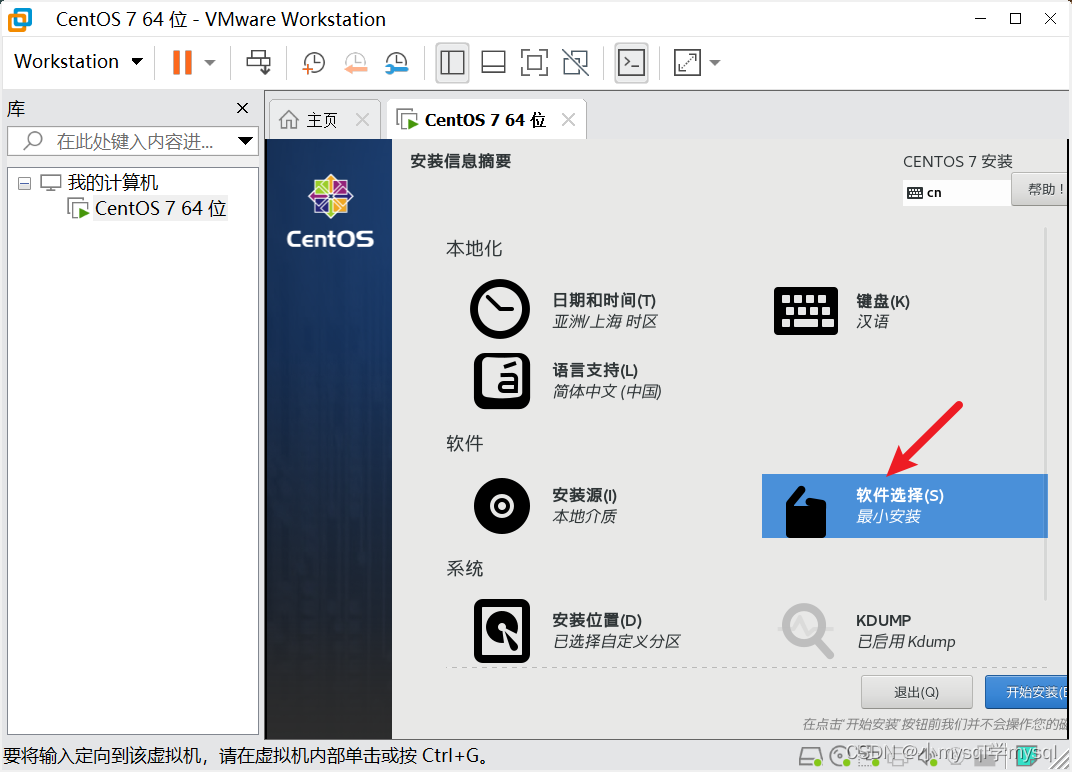Image resolution: width=1072 pixels, height=772 pixels.
Task: Toggle full screen mode
Action: (x=534, y=62)
